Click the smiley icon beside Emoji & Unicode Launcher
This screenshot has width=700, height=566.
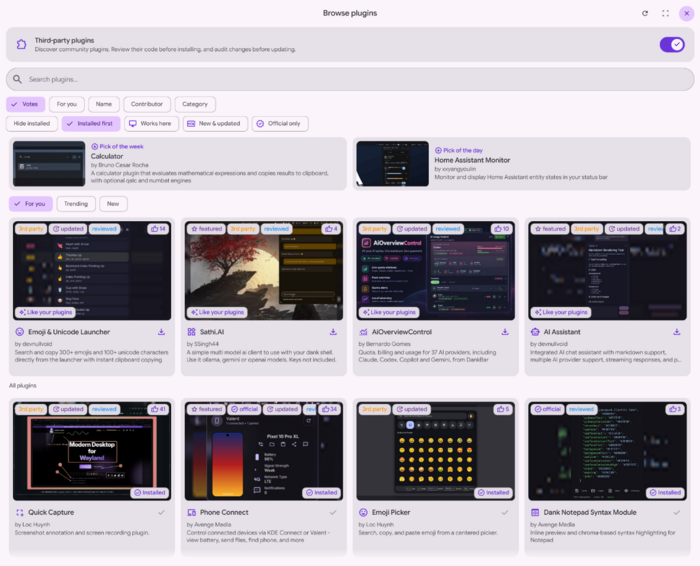[x=20, y=332]
